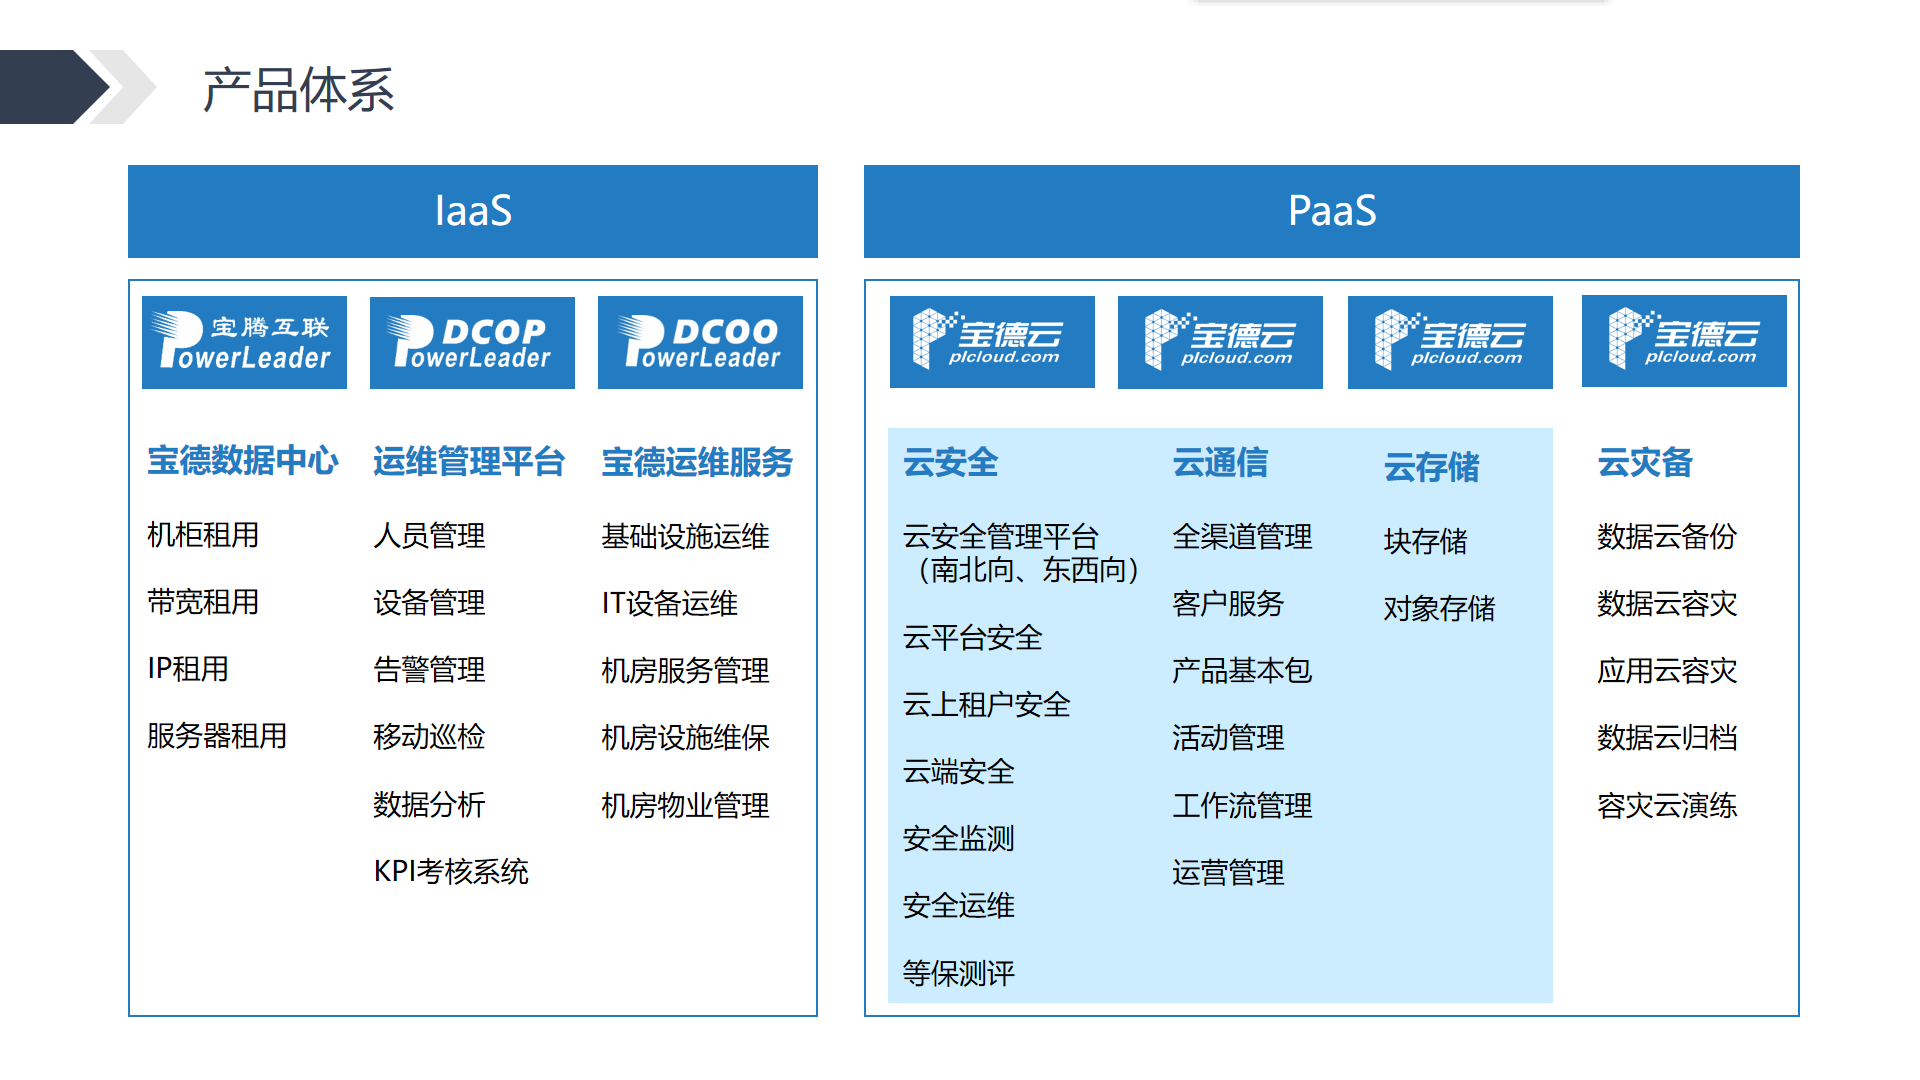The height and width of the screenshot is (1080, 1920).
Task: Click the 宝腾互联 PowerLeader logo
Action: pyautogui.click(x=244, y=342)
